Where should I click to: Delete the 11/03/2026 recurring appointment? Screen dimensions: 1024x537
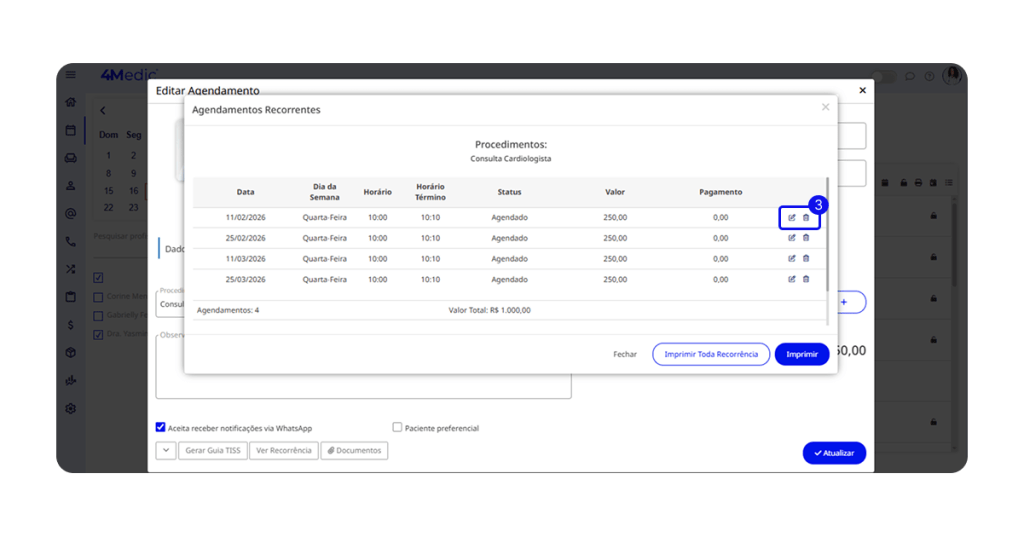[x=806, y=259]
